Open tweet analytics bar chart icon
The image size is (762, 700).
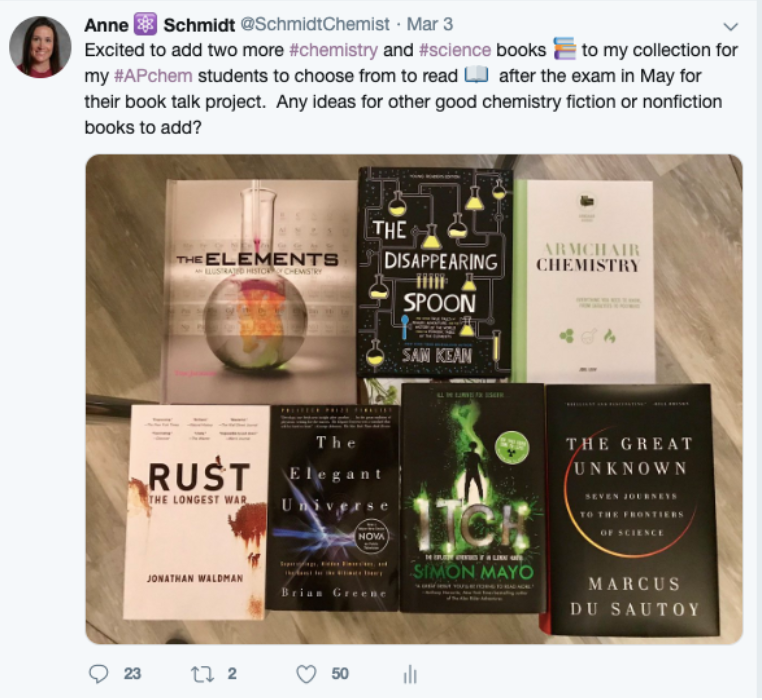click(410, 674)
